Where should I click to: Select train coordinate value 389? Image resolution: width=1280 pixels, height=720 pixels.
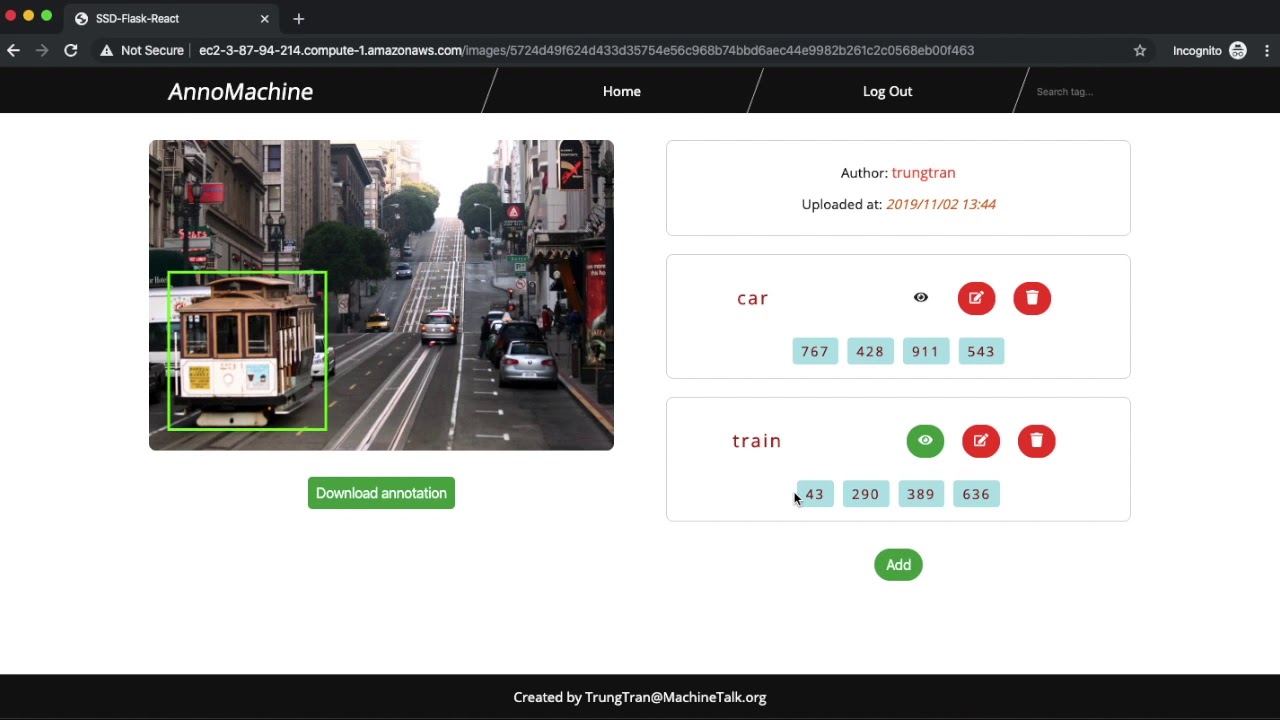[x=921, y=494]
